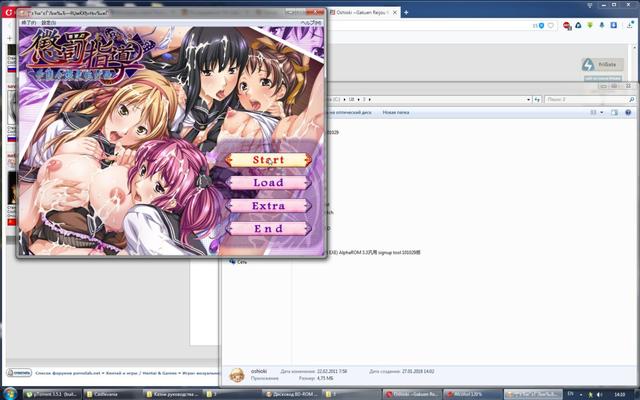
Task: Click the teal extension icon next to green arrow
Action: point(602,26)
